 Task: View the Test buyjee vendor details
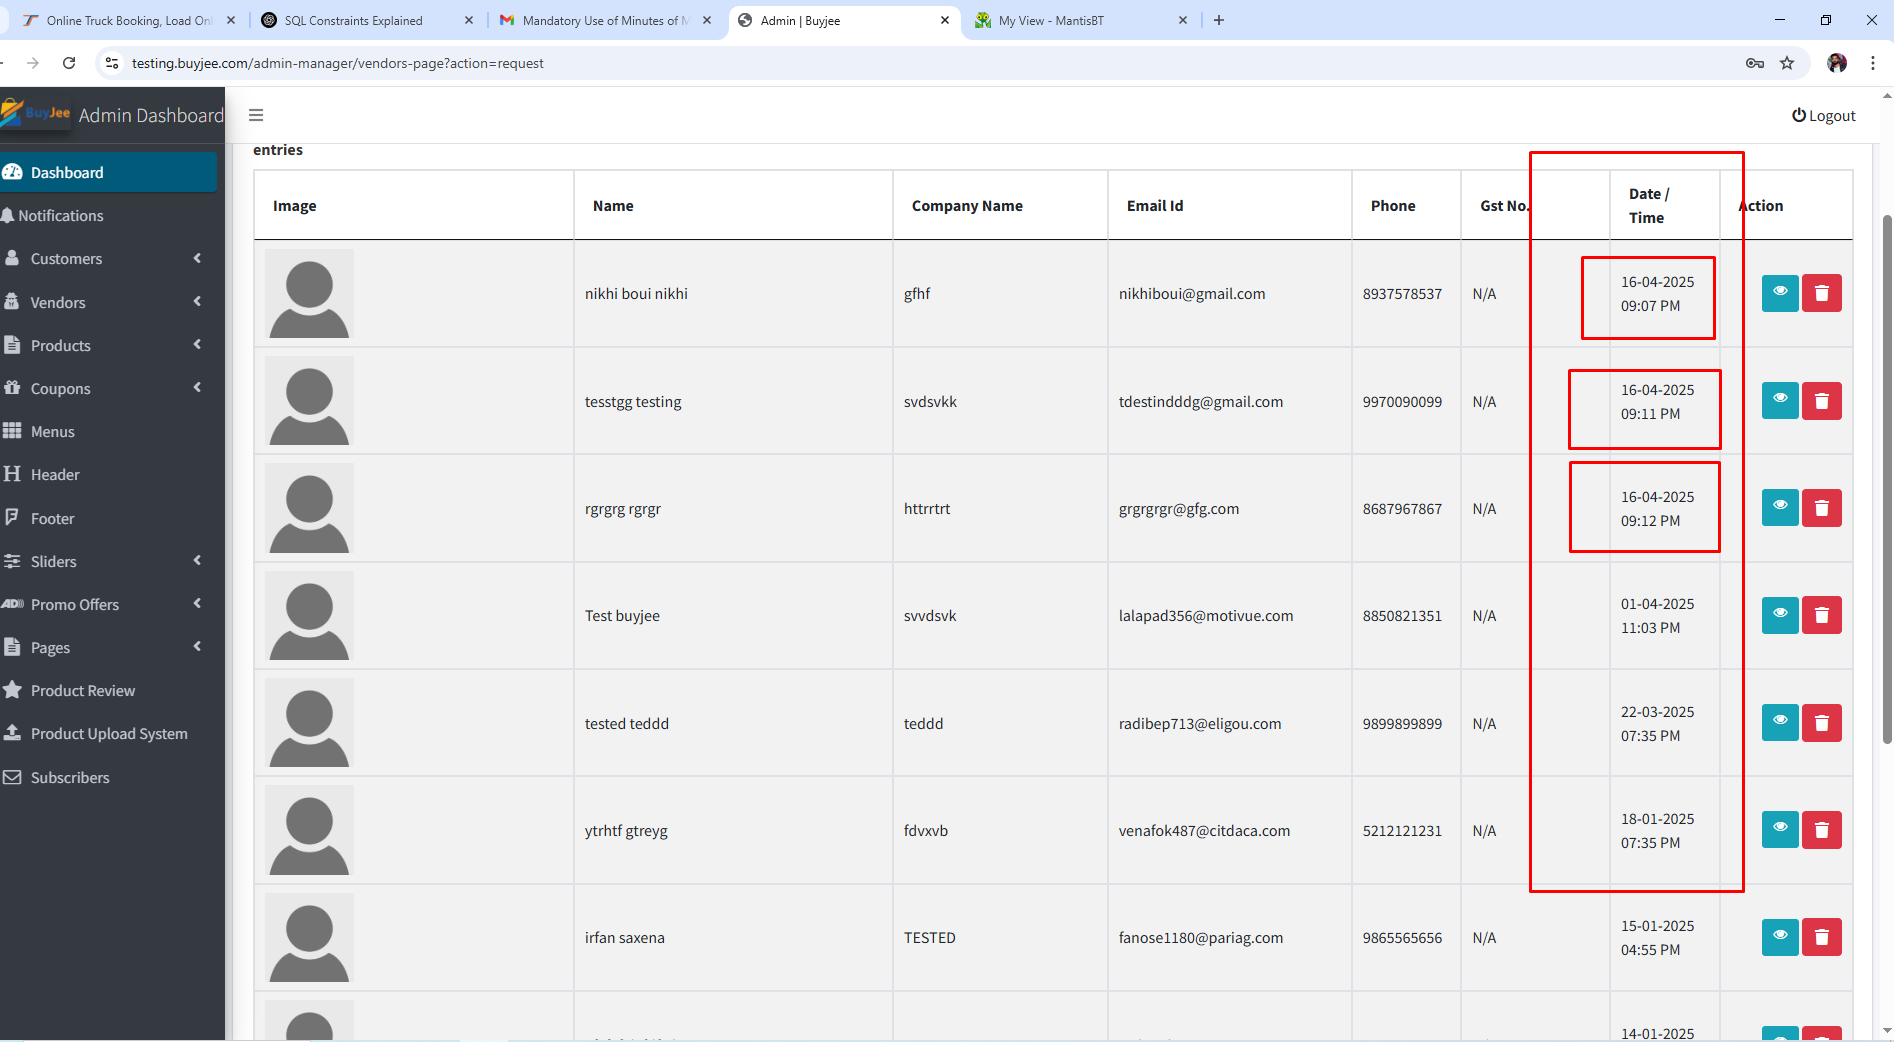pyautogui.click(x=1779, y=615)
